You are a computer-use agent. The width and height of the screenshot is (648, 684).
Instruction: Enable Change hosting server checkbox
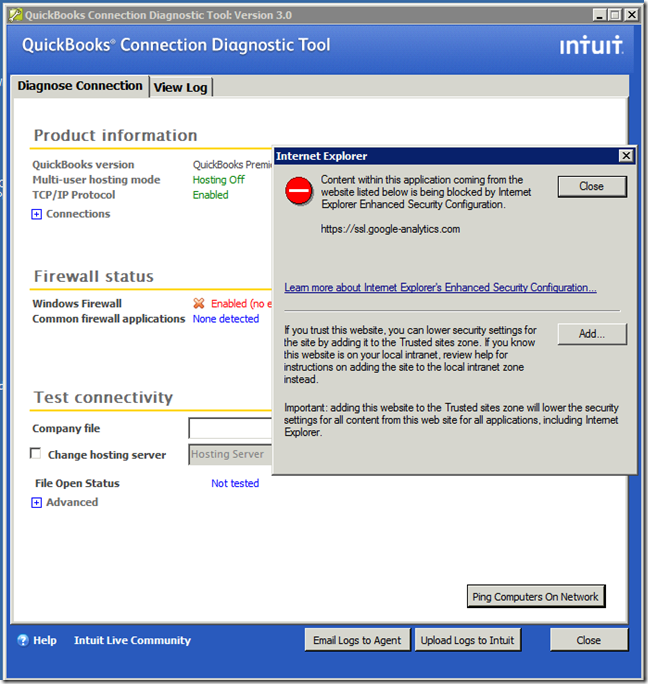pos(35,454)
